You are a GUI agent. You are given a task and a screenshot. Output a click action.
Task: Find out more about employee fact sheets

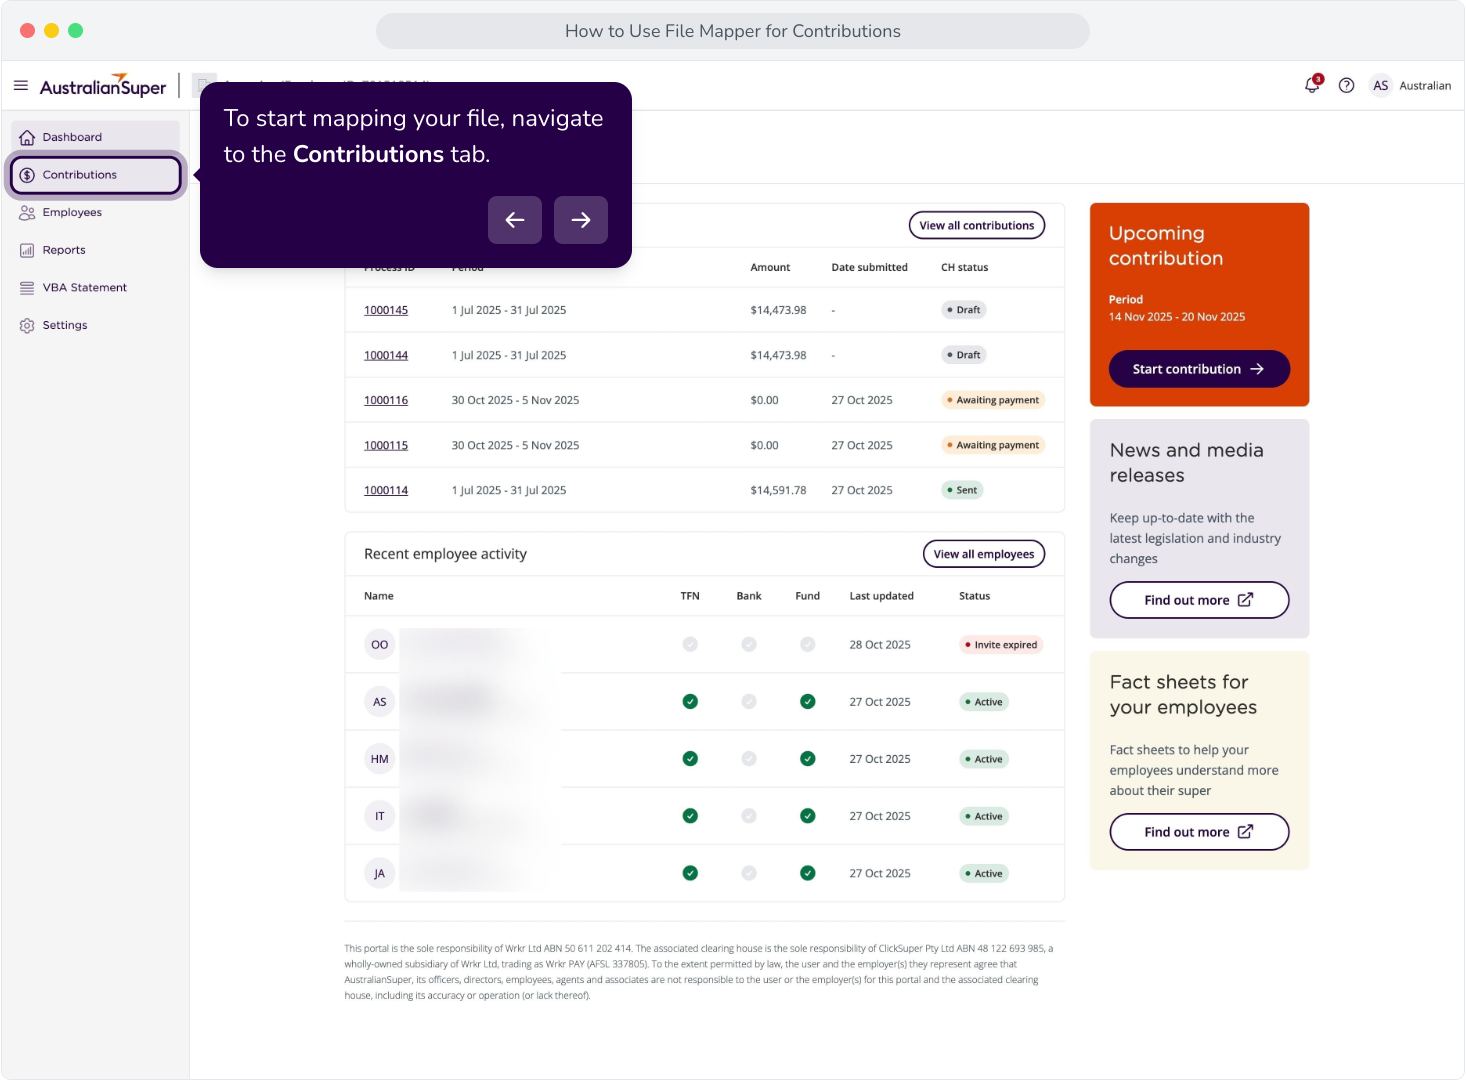[x=1199, y=832]
